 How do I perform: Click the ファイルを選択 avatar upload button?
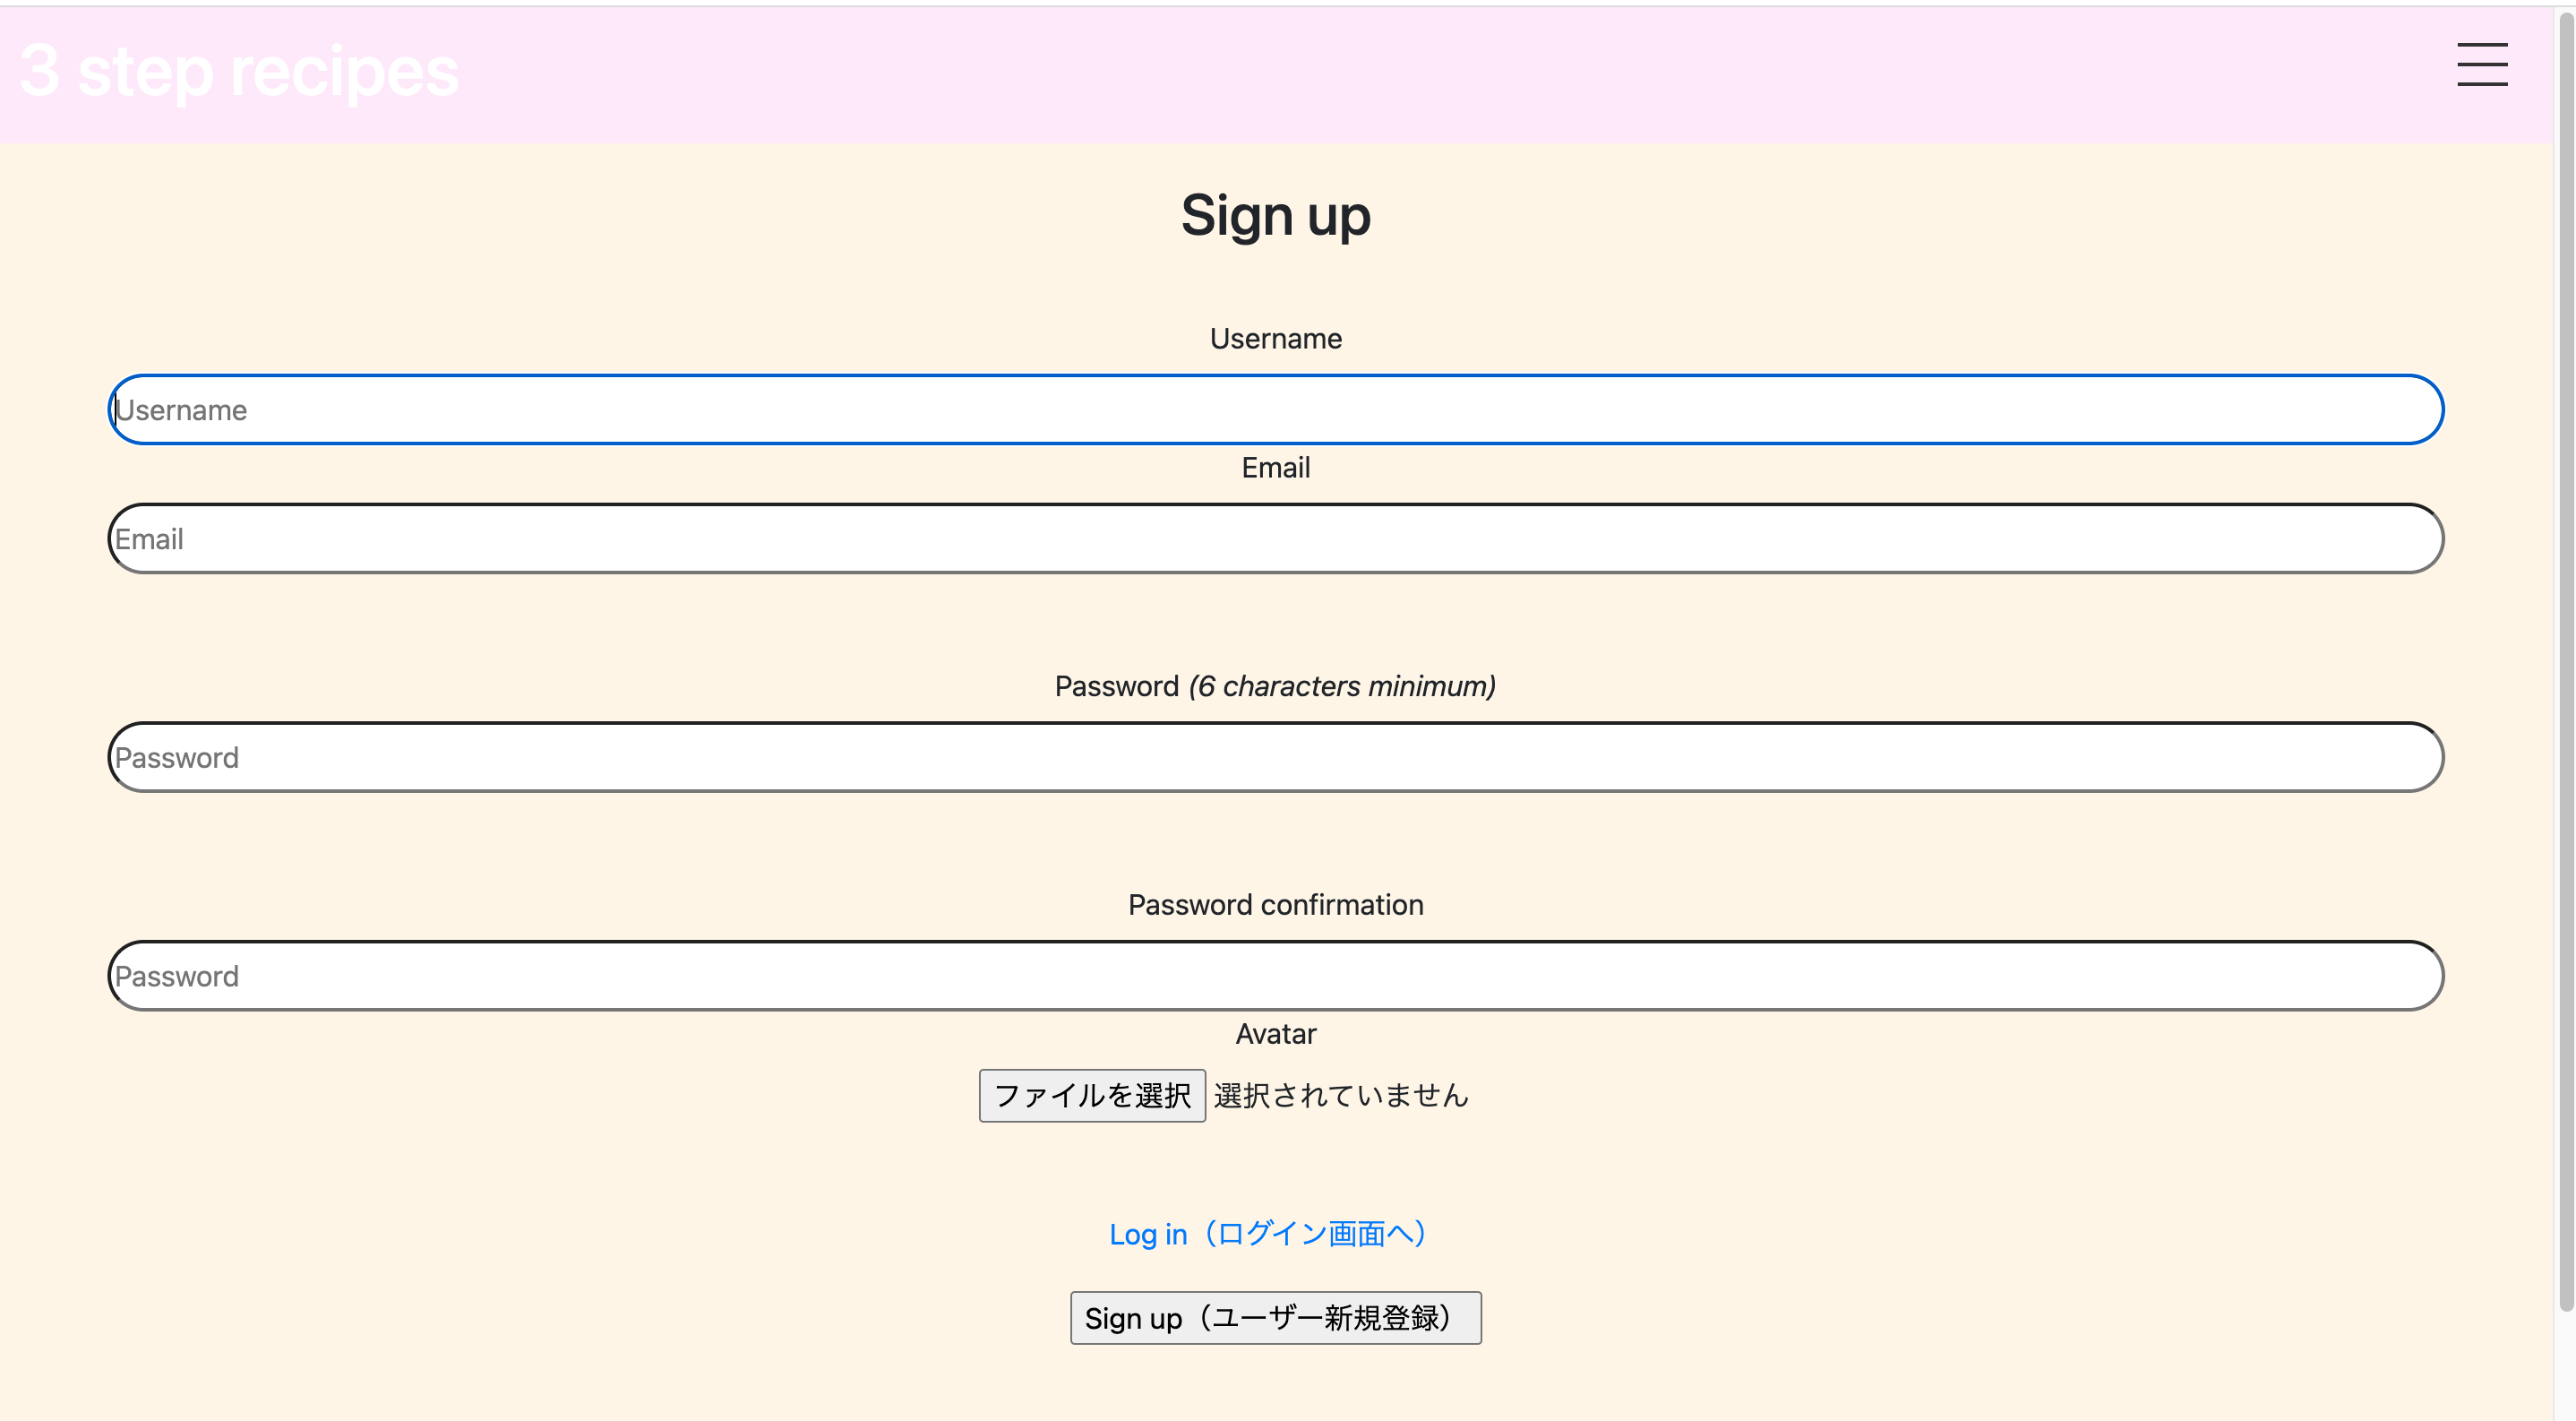pyautogui.click(x=1092, y=1095)
